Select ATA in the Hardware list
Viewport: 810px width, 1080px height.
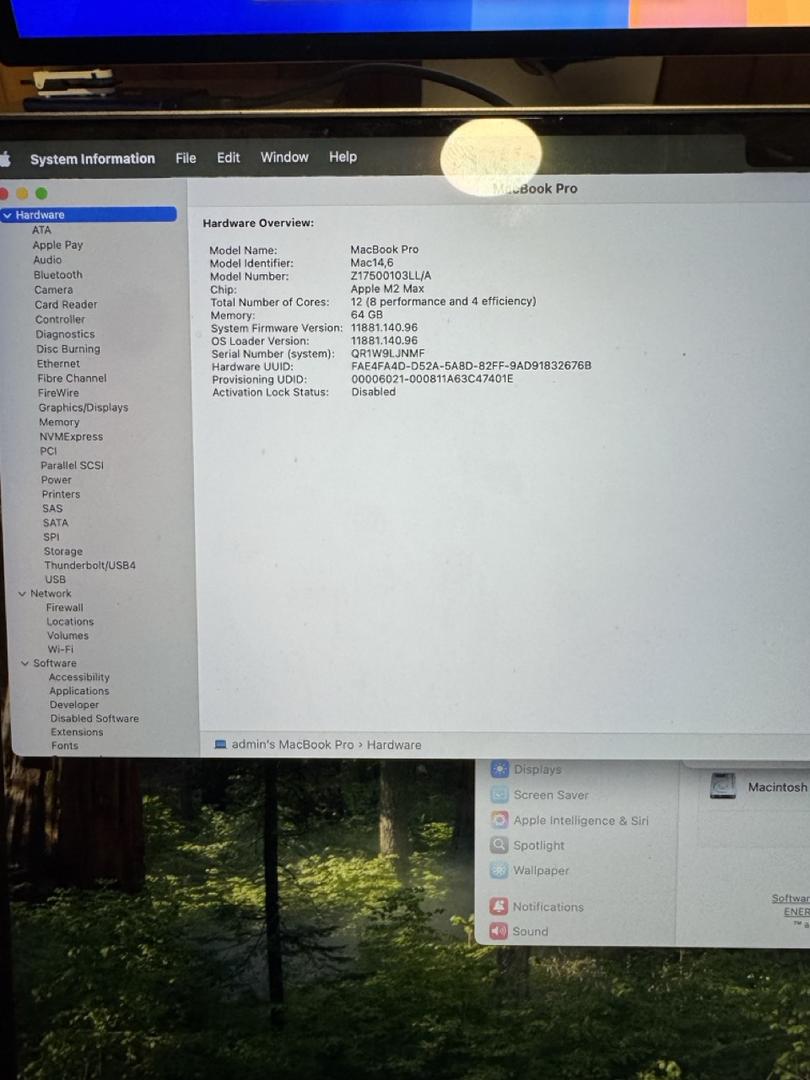click(x=41, y=230)
